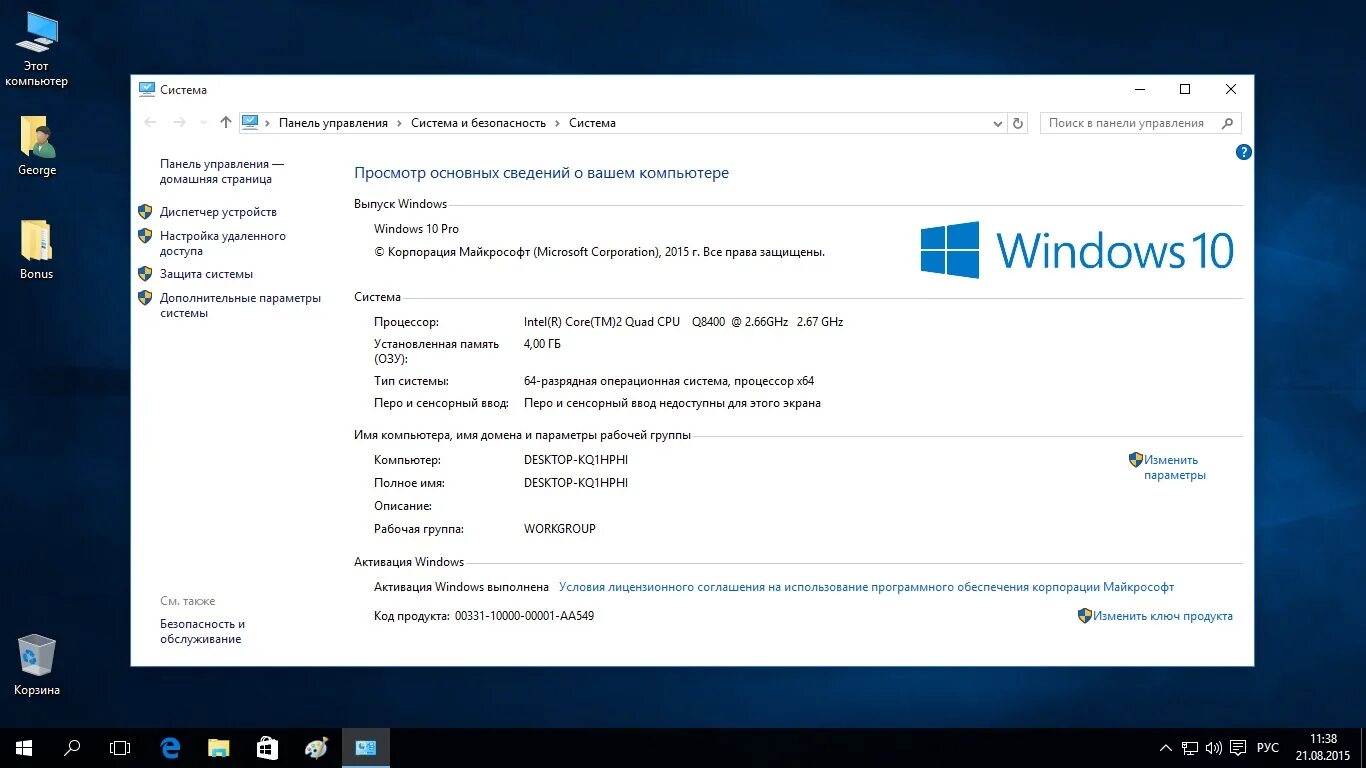1366x768 pixels.
Task: Click the WORKGROUP value
Action: click(x=559, y=529)
